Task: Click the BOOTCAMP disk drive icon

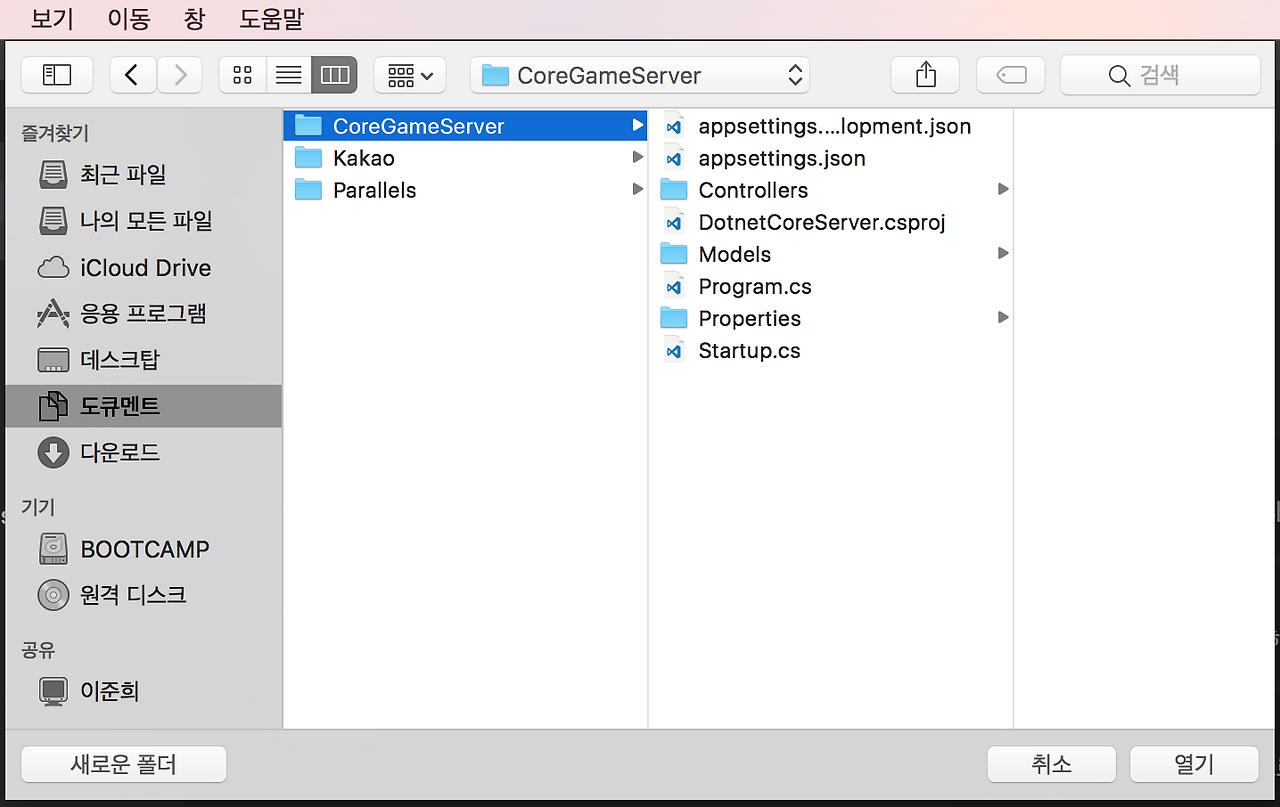Action: pos(53,549)
